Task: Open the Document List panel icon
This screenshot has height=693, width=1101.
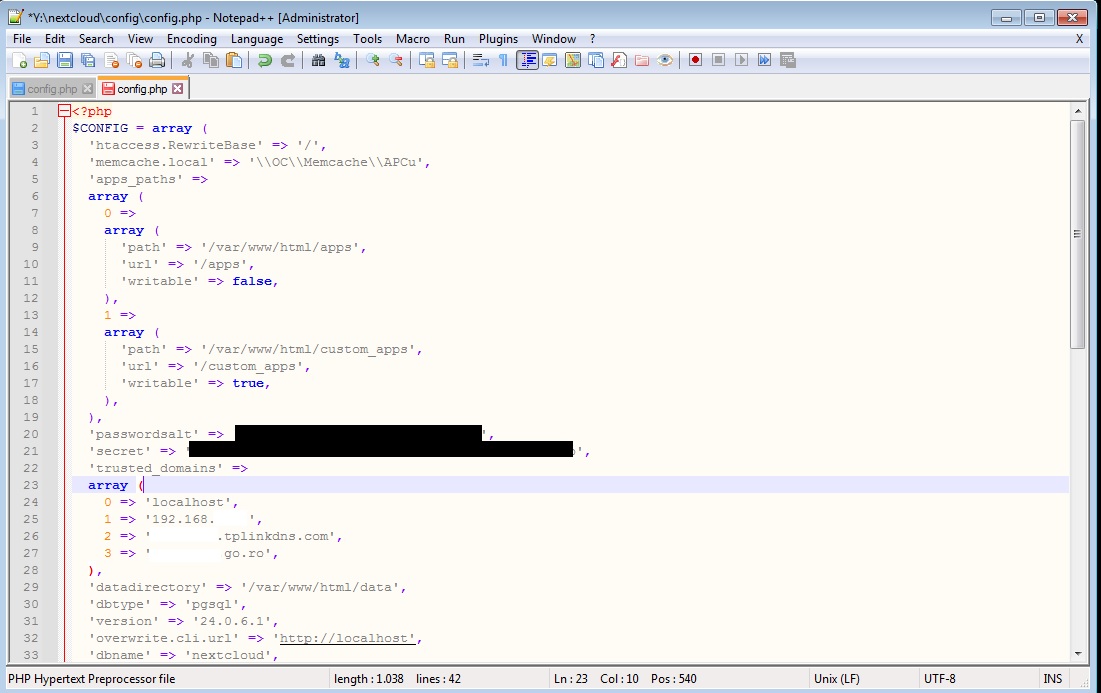Action: (x=596, y=60)
